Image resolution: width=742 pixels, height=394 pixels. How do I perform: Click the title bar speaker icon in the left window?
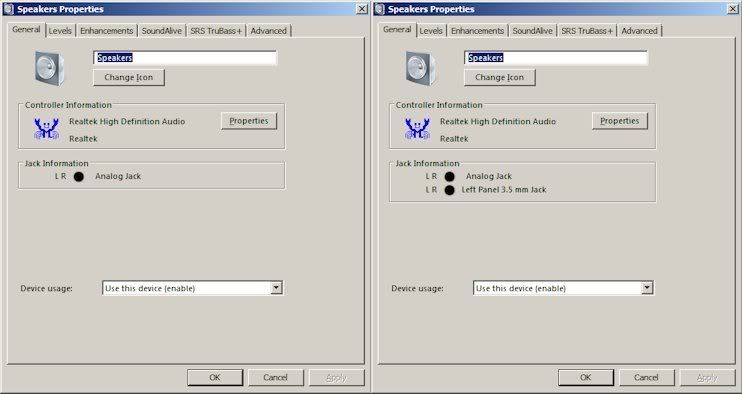[9, 9]
